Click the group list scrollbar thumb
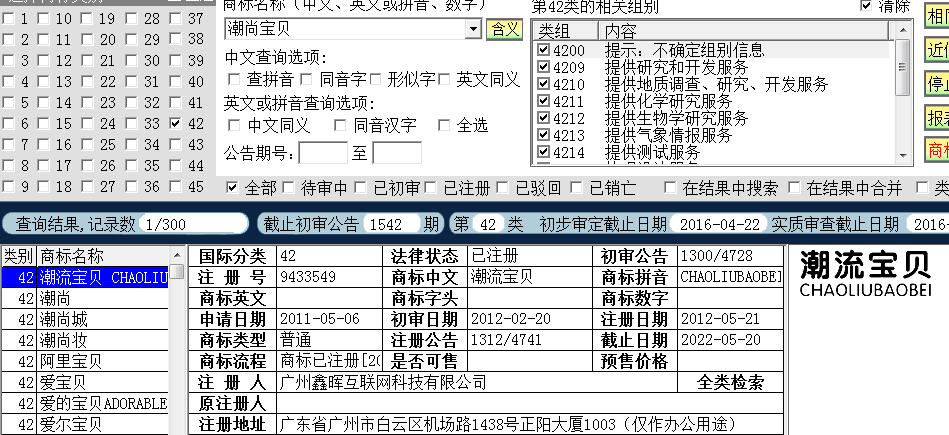The image size is (949, 435). click(x=903, y=67)
